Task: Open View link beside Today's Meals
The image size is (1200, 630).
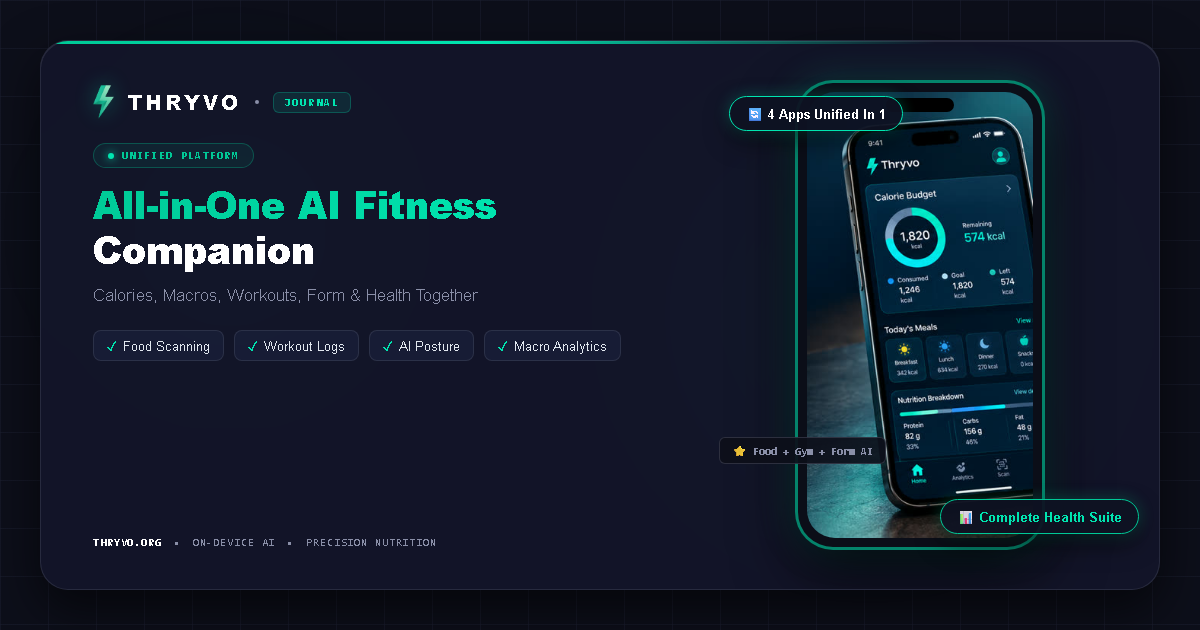Action: tap(1023, 321)
